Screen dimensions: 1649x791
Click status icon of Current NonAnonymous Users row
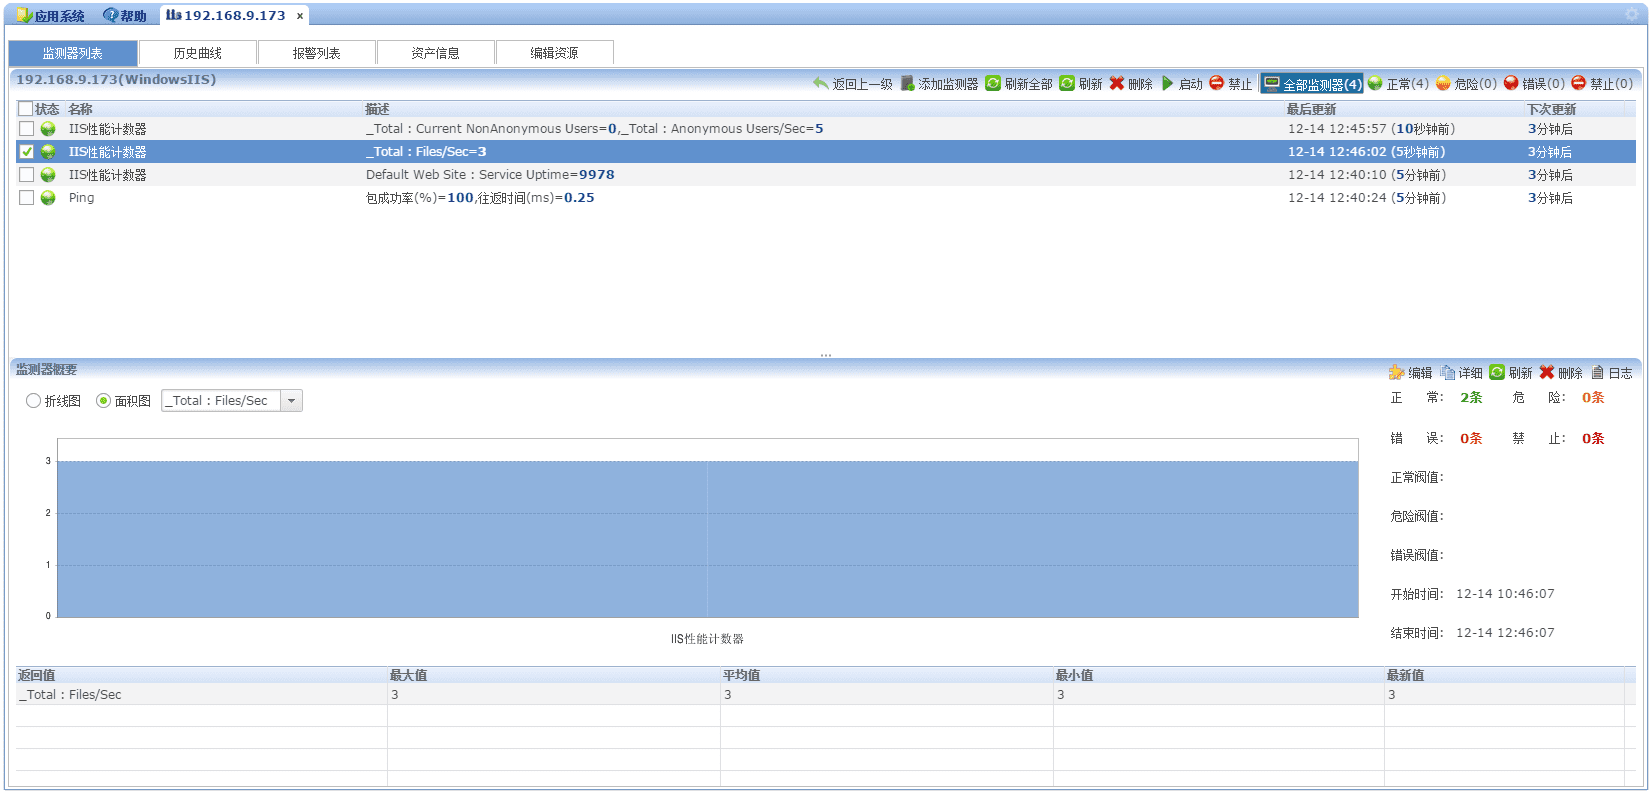click(48, 129)
